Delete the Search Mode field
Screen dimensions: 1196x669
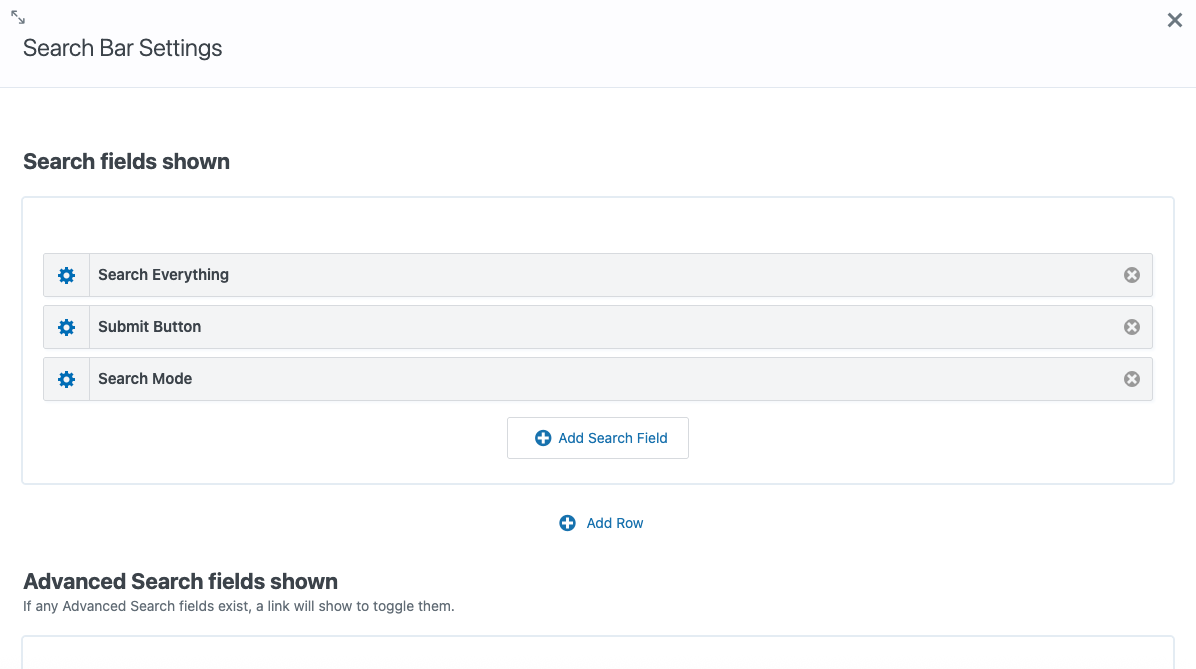(1131, 379)
